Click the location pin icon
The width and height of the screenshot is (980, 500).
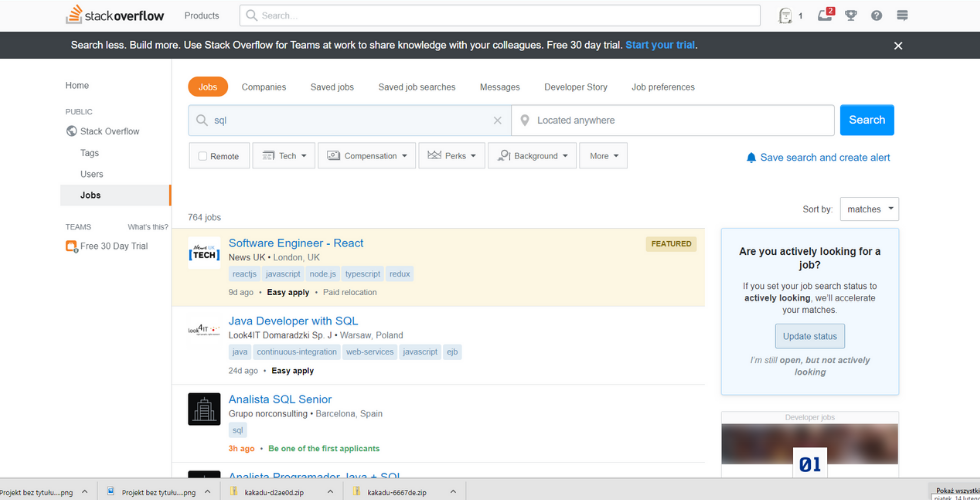point(525,120)
